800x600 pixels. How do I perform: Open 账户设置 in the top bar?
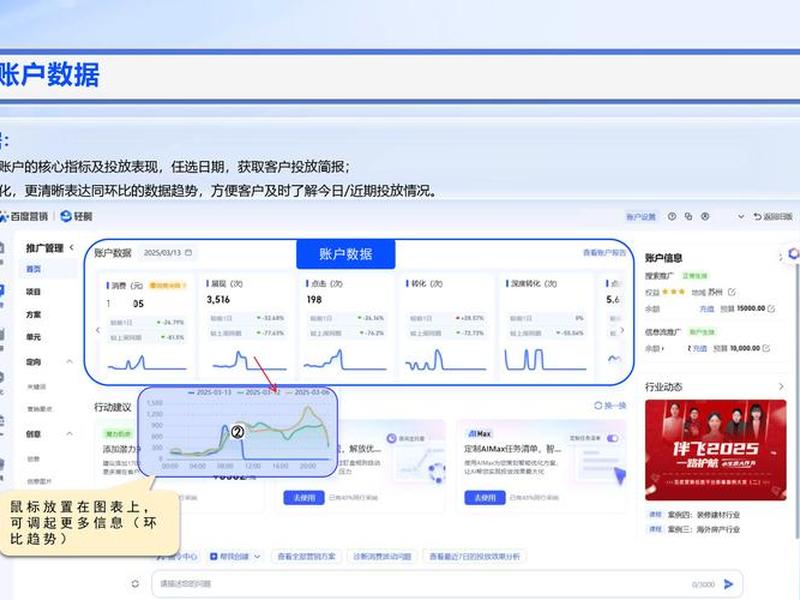pos(640,217)
